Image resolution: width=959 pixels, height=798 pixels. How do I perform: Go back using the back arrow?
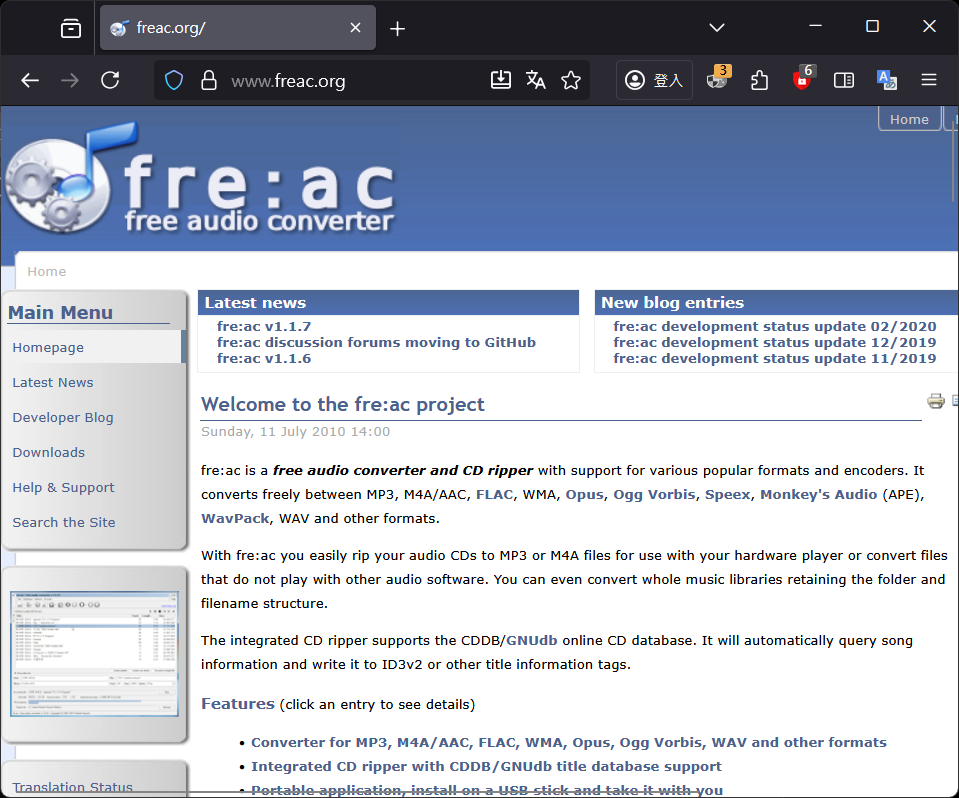[x=30, y=81]
